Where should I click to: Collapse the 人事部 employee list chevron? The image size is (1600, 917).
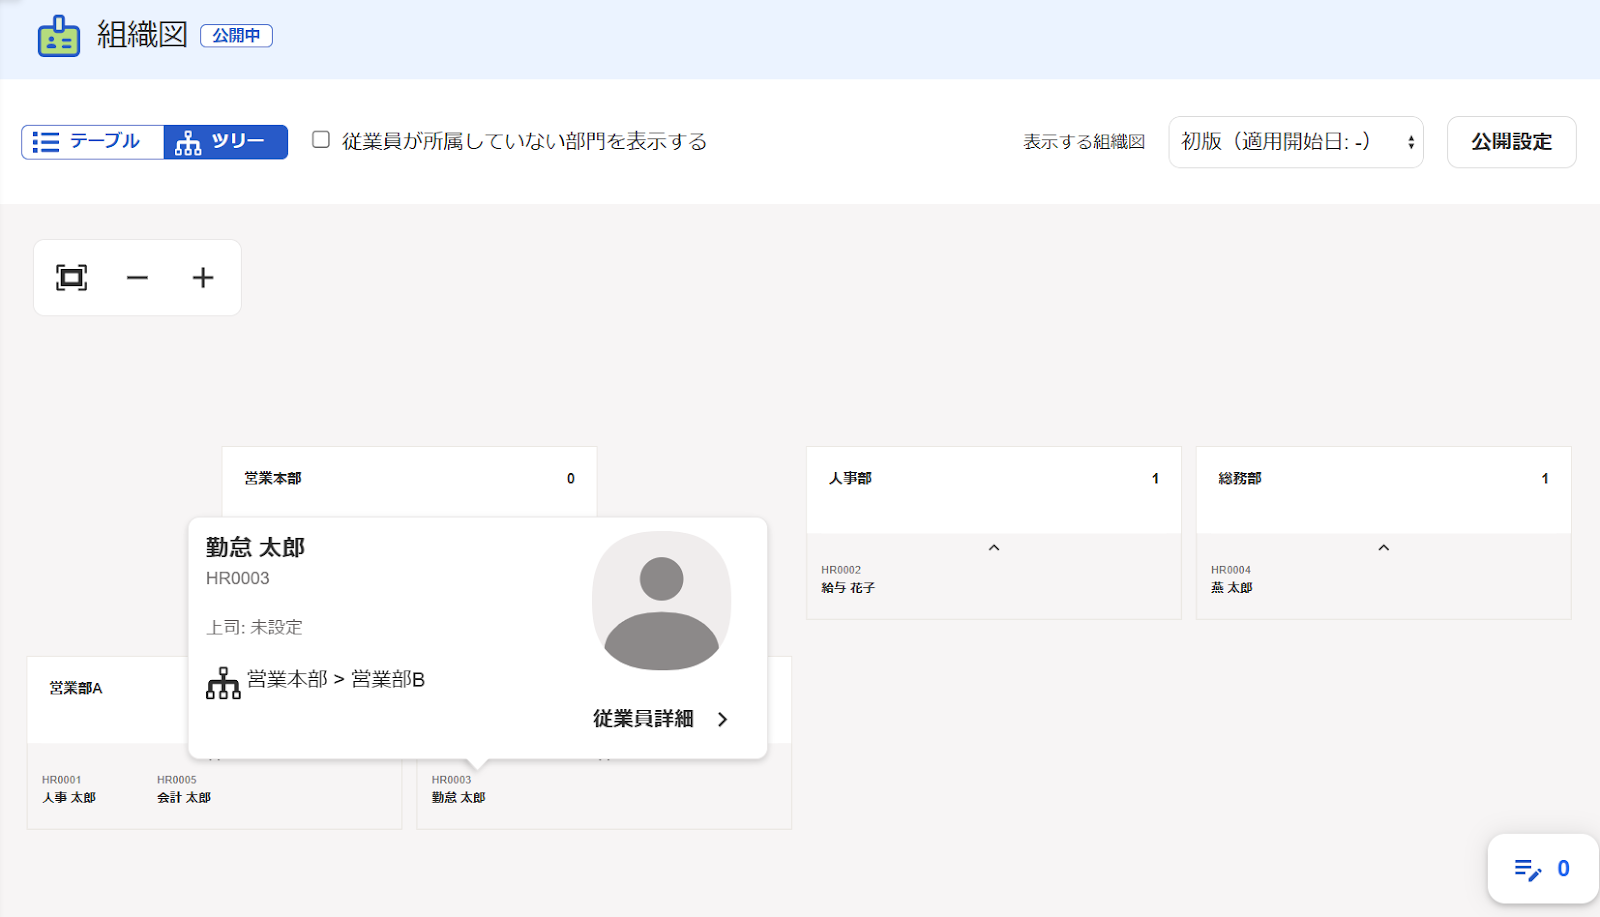point(994,548)
